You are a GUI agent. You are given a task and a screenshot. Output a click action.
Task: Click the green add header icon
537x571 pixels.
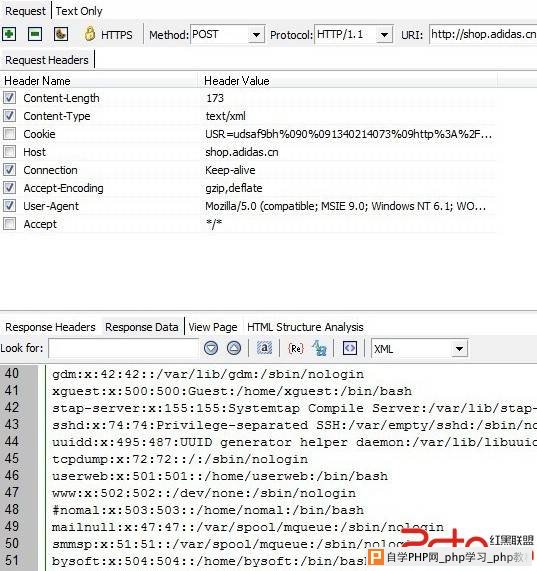9,35
